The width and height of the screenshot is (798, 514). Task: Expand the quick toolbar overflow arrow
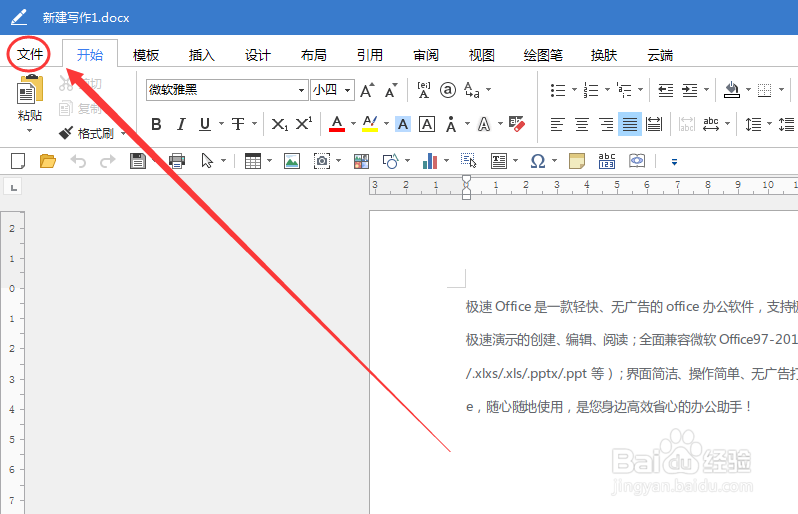click(674, 162)
